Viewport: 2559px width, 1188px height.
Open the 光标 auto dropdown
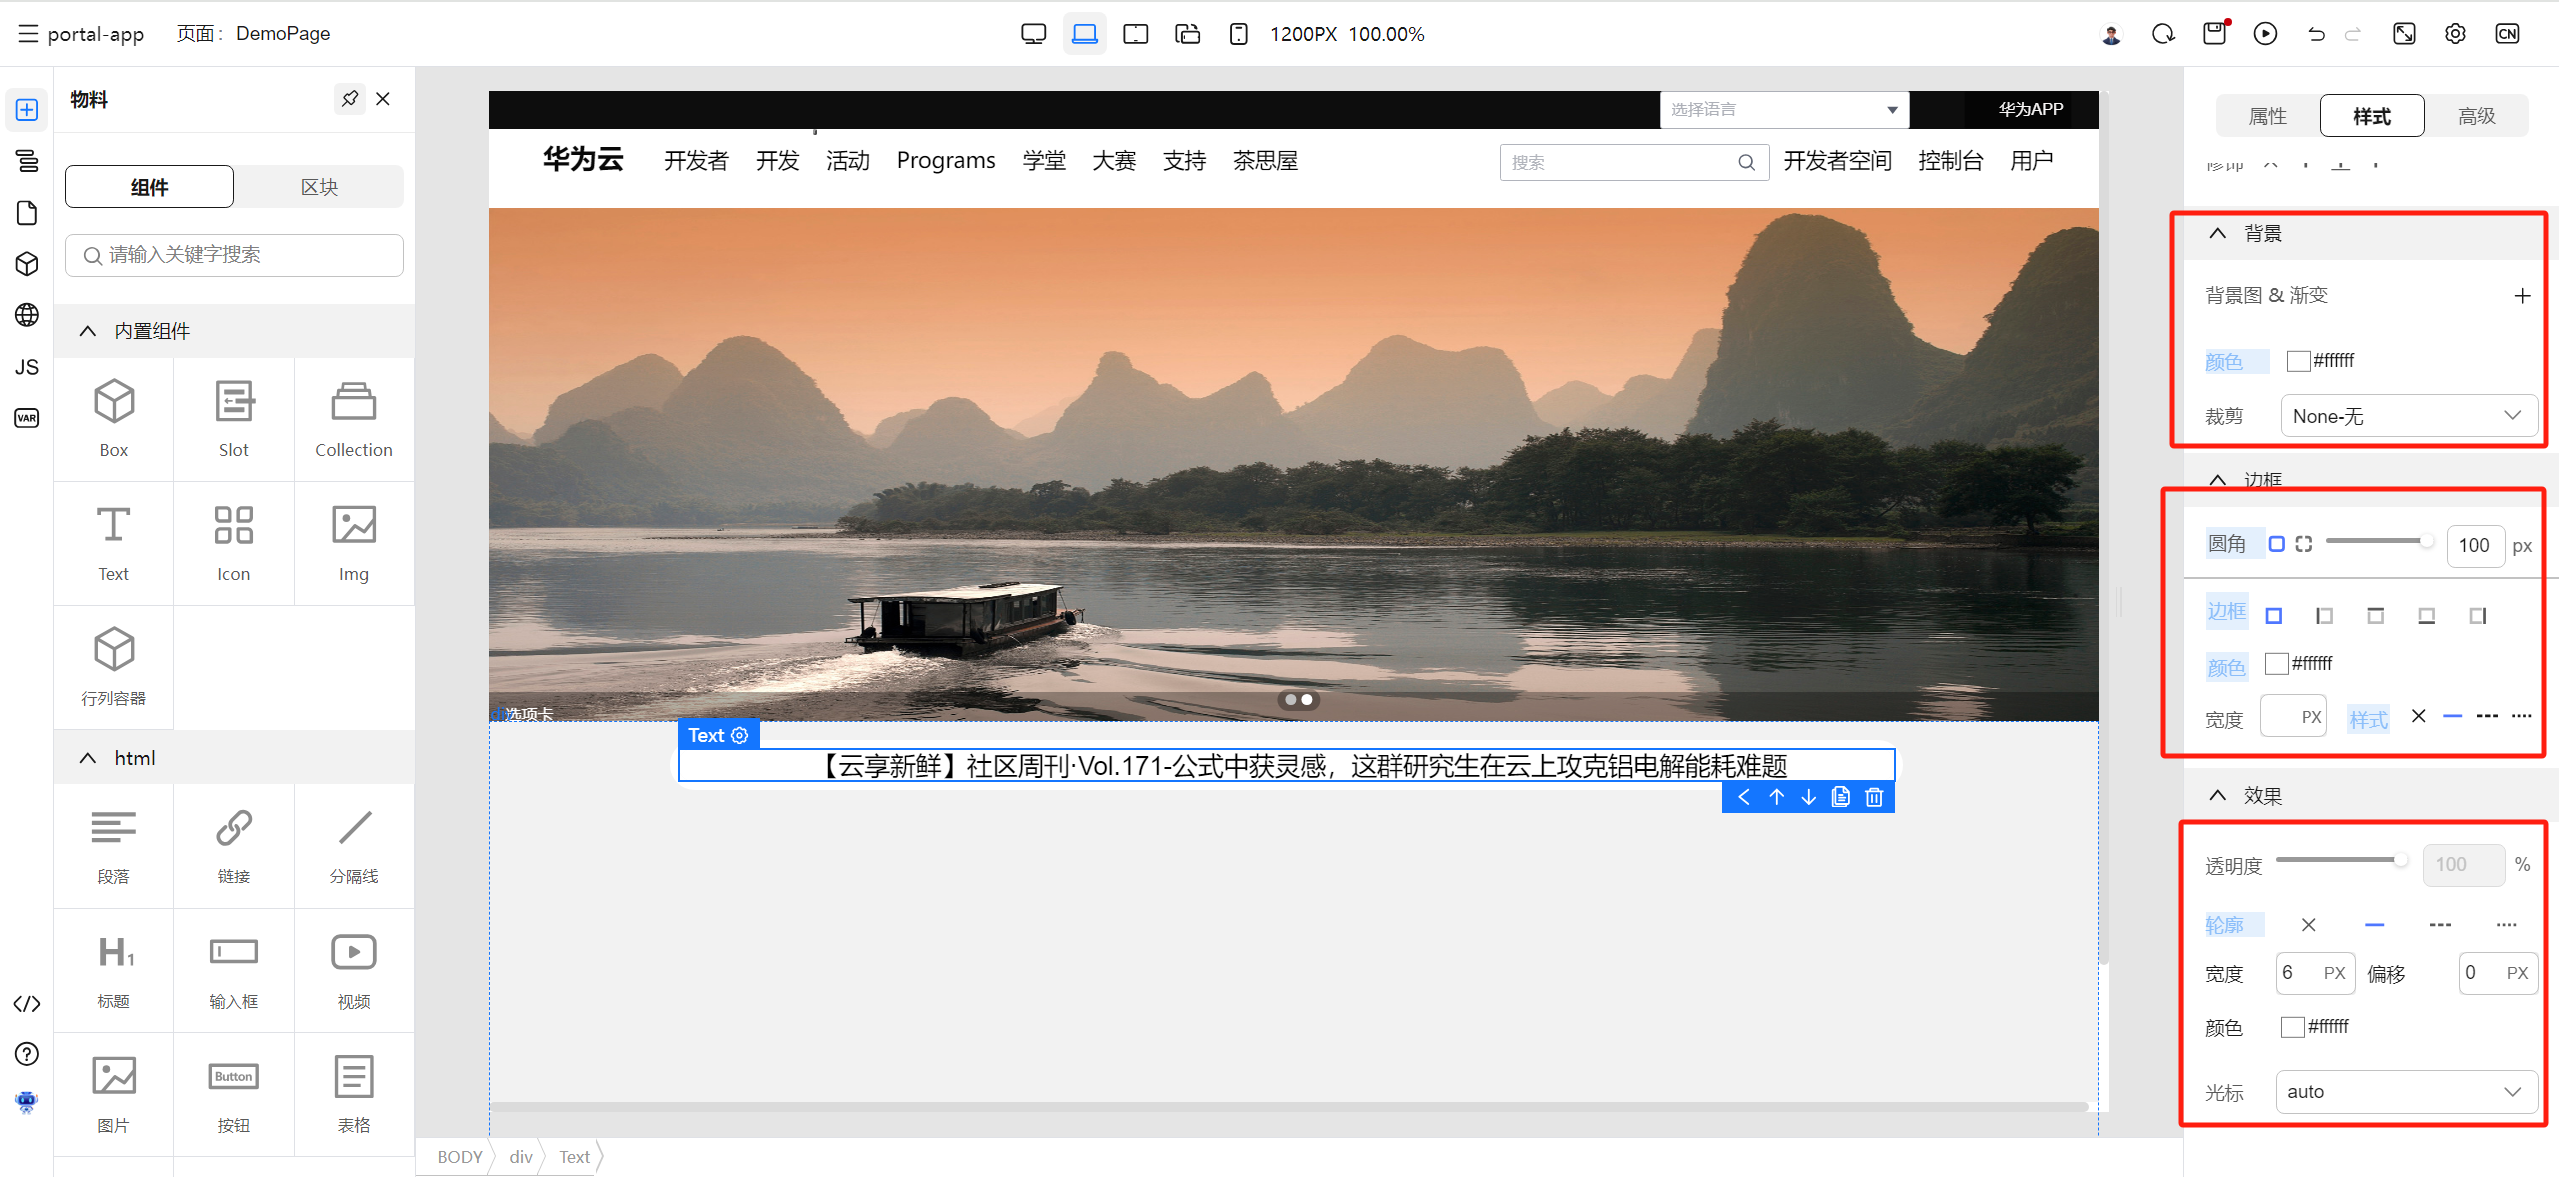pyautogui.click(x=2405, y=1092)
